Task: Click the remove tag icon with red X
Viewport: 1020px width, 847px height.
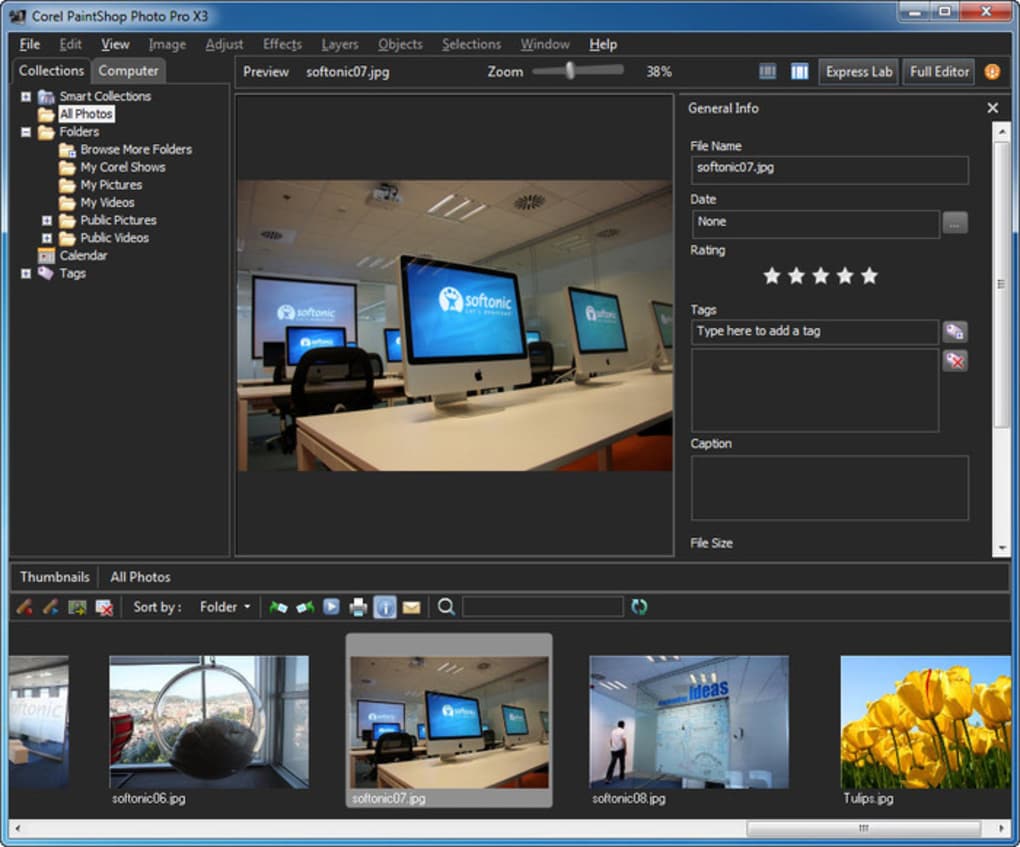Action: (955, 360)
